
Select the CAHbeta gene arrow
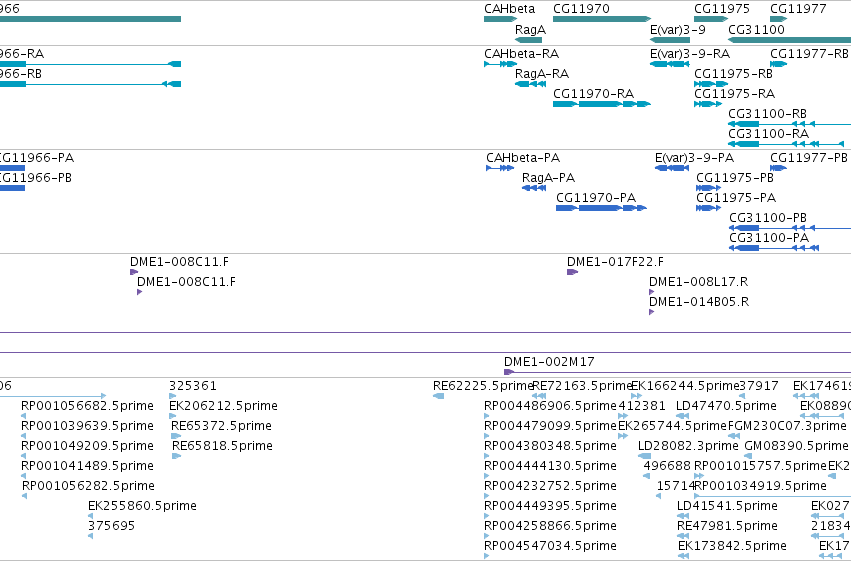pos(500,19)
